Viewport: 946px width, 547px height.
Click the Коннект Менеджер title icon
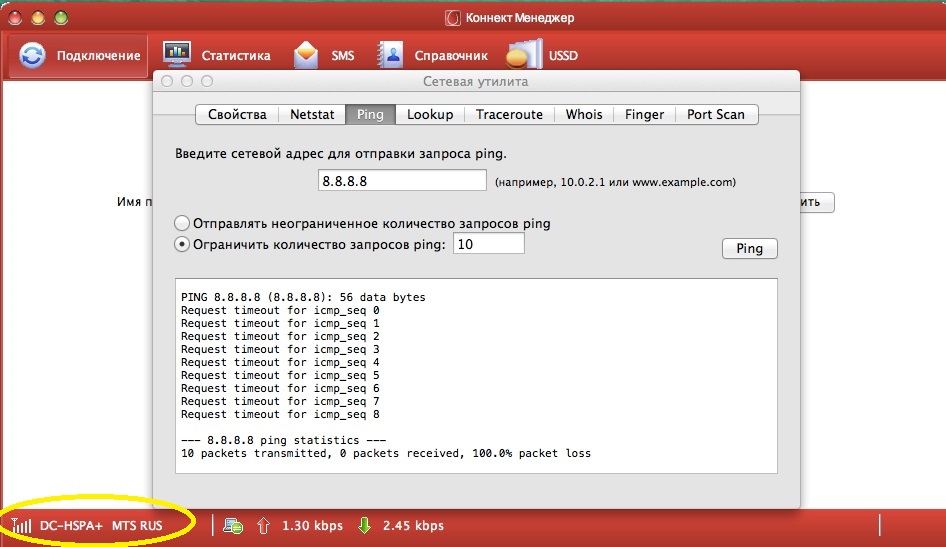click(x=452, y=18)
